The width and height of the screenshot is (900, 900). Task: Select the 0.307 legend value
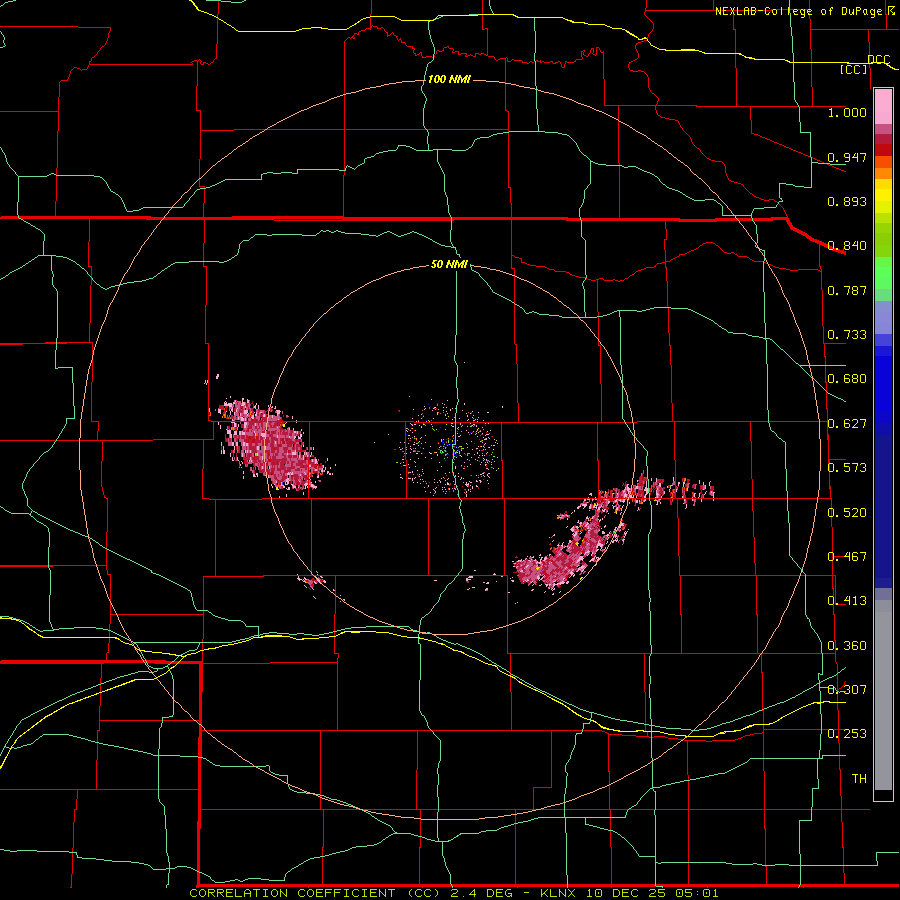(847, 689)
